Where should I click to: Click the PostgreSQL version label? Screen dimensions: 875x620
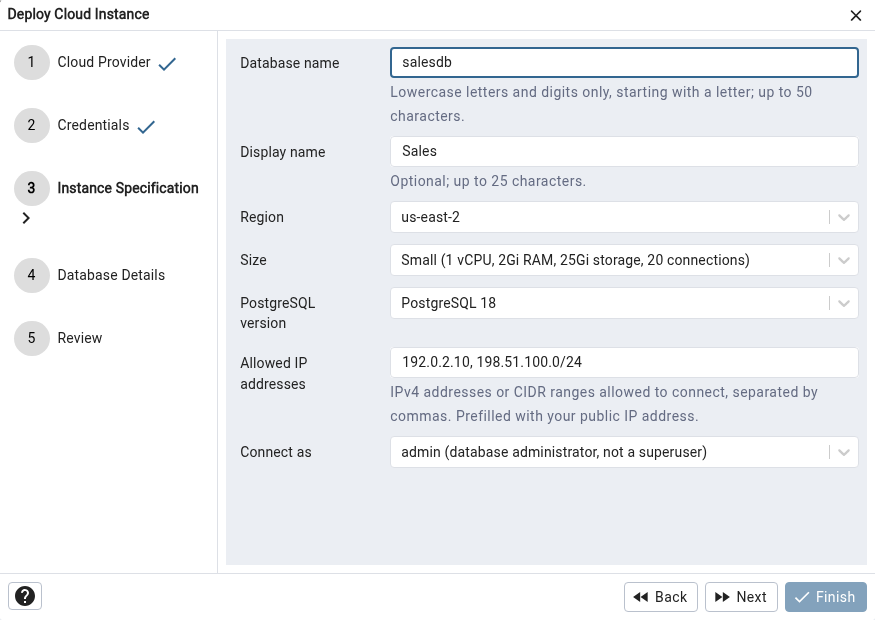(x=278, y=313)
